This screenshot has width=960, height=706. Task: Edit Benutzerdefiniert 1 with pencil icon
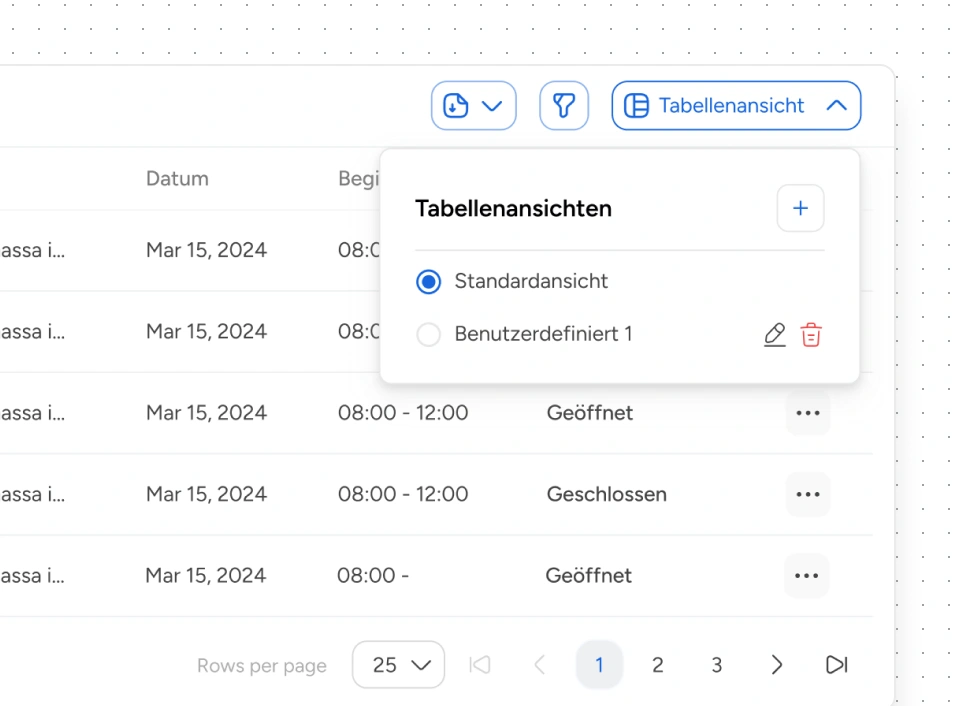tap(775, 335)
